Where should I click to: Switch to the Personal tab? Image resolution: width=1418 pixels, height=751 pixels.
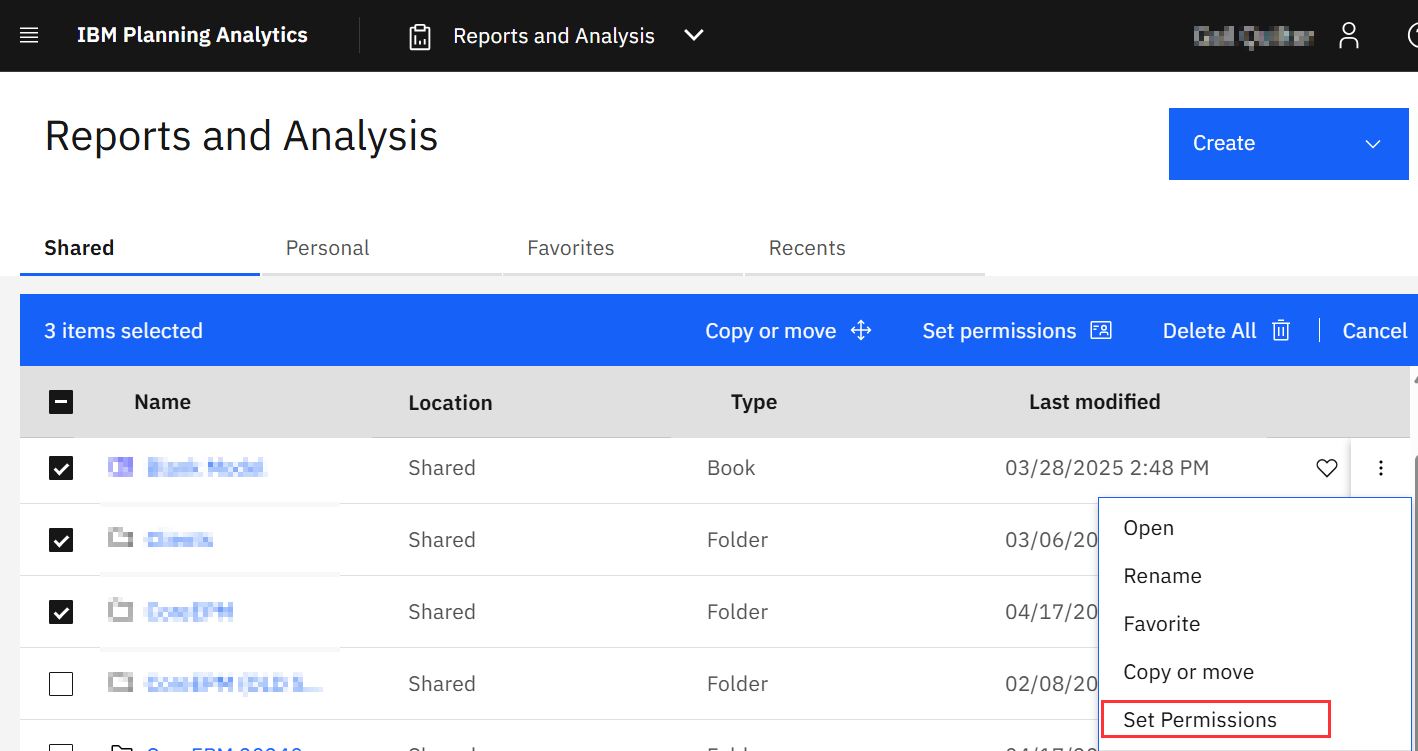click(327, 248)
